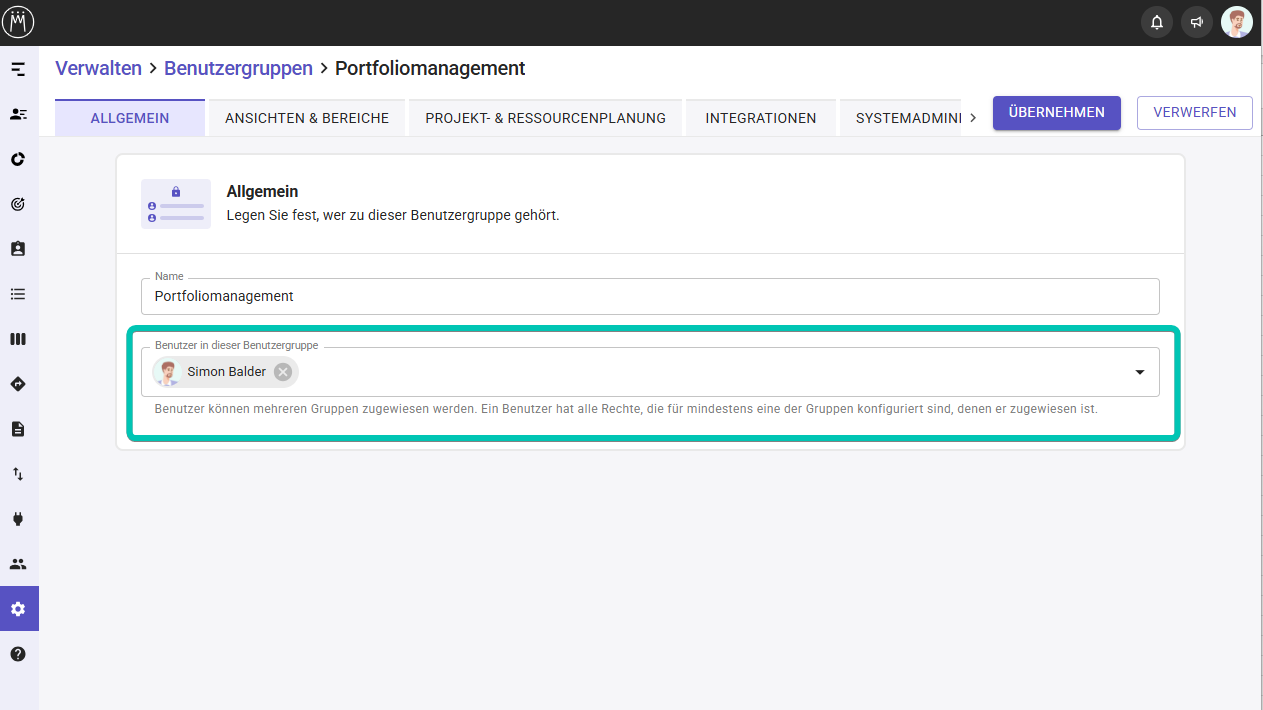The width and height of the screenshot is (1263, 710).
Task: Open the Projekt- & Ressourcenplanung tab
Action: 545,118
